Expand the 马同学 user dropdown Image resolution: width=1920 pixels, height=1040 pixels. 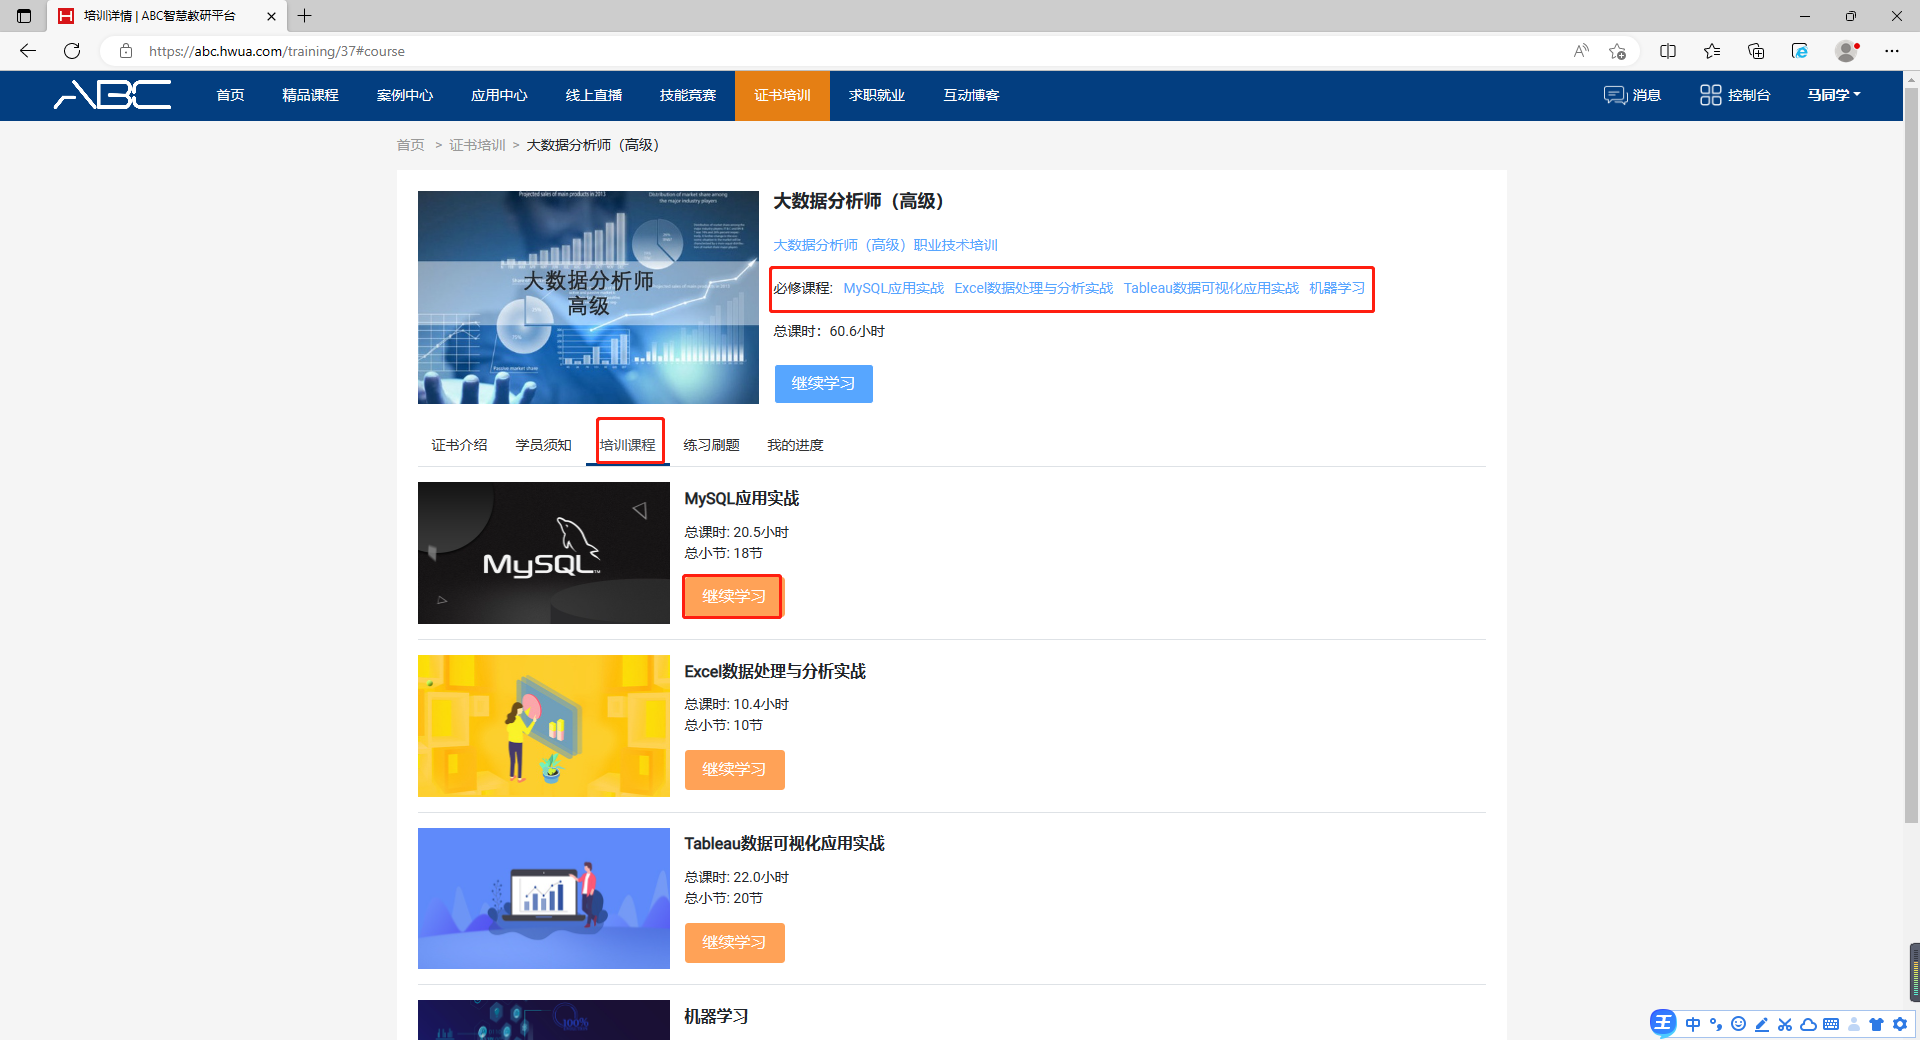[x=1834, y=95]
